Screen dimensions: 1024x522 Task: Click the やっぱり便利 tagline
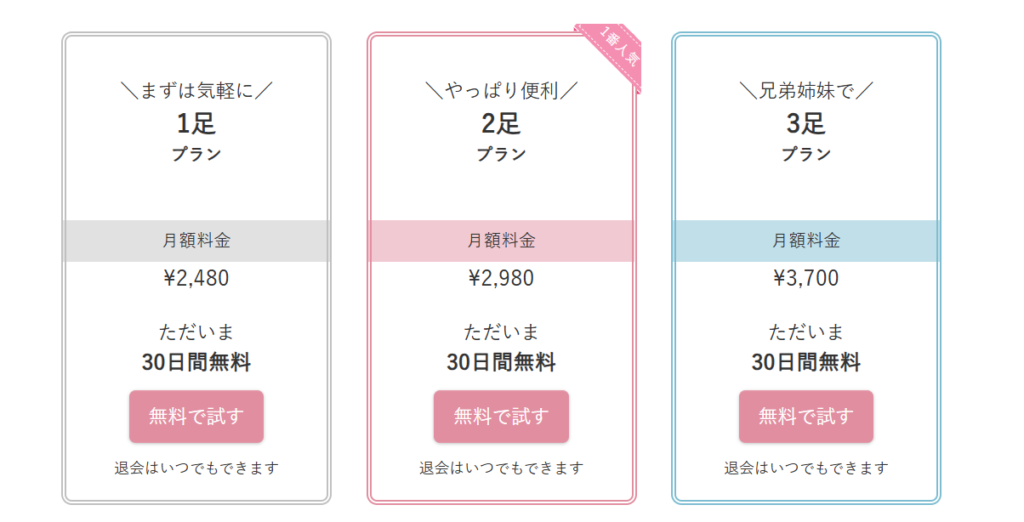pyautogui.click(x=501, y=92)
